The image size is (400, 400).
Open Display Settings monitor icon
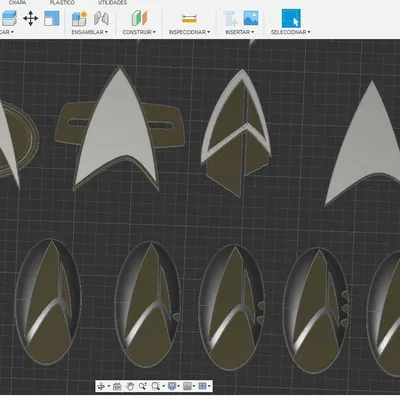tap(172, 386)
